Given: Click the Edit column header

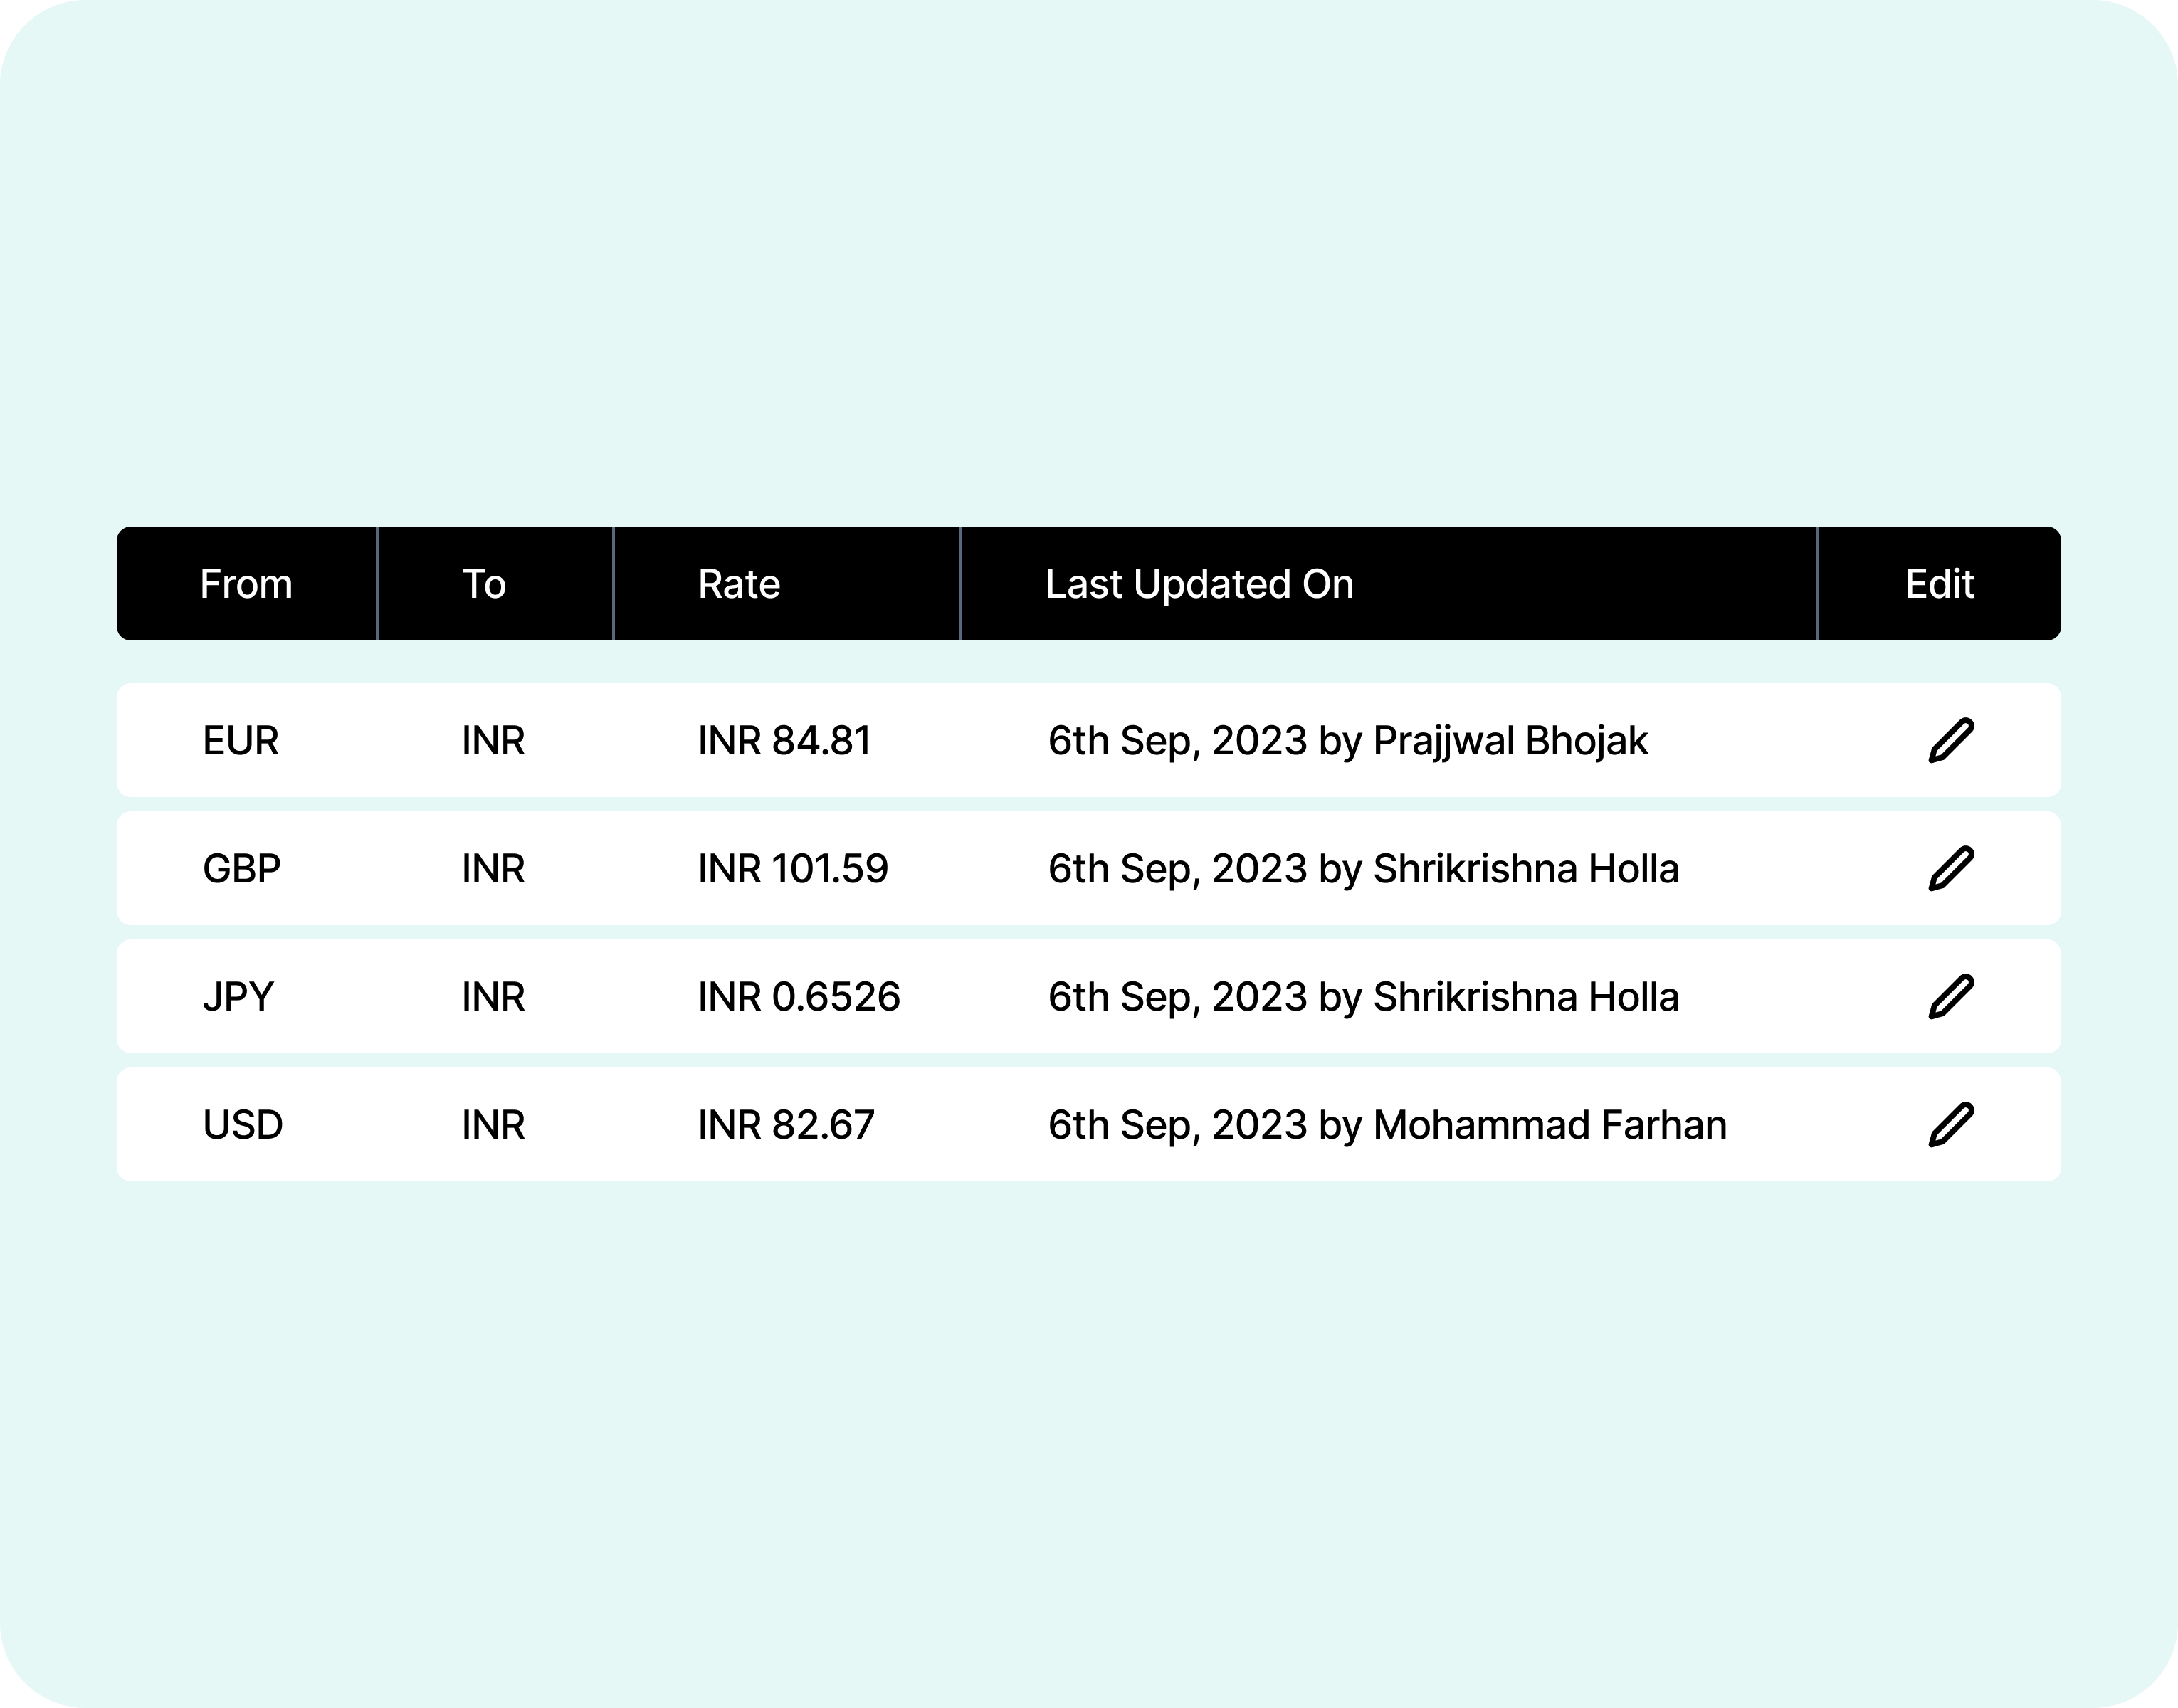Looking at the screenshot, I should (x=1939, y=584).
